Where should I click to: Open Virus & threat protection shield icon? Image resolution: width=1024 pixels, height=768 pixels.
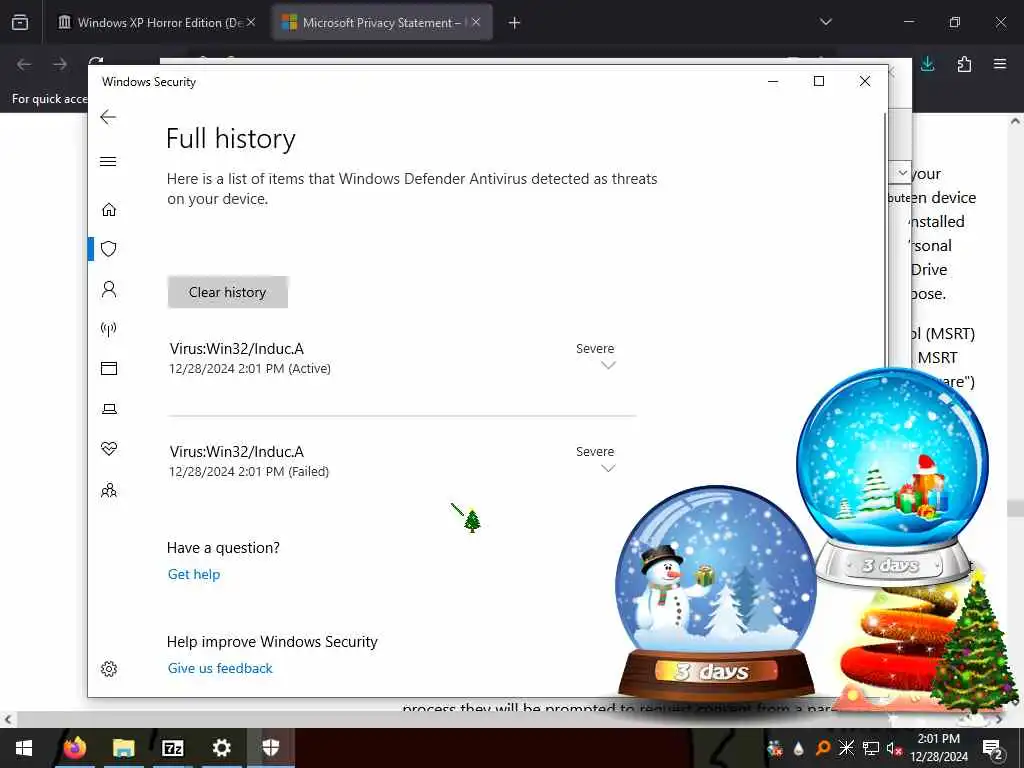click(109, 249)
